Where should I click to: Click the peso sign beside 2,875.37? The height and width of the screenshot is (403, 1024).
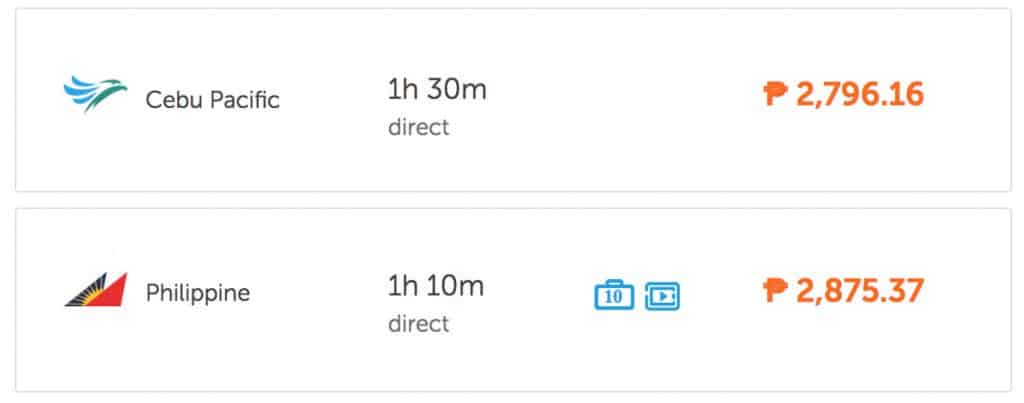[x=775, y=291]
